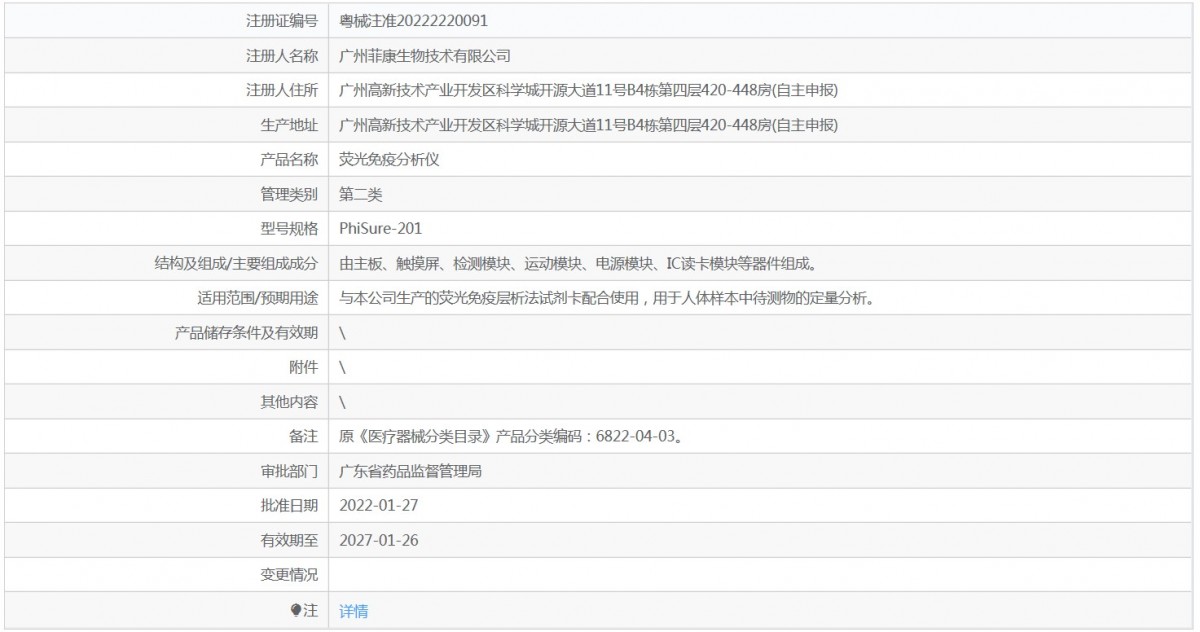The height and width of the screenshot is (632, 1200).
Task: Select model value PhiSure-201
Action: pos(381,229)
